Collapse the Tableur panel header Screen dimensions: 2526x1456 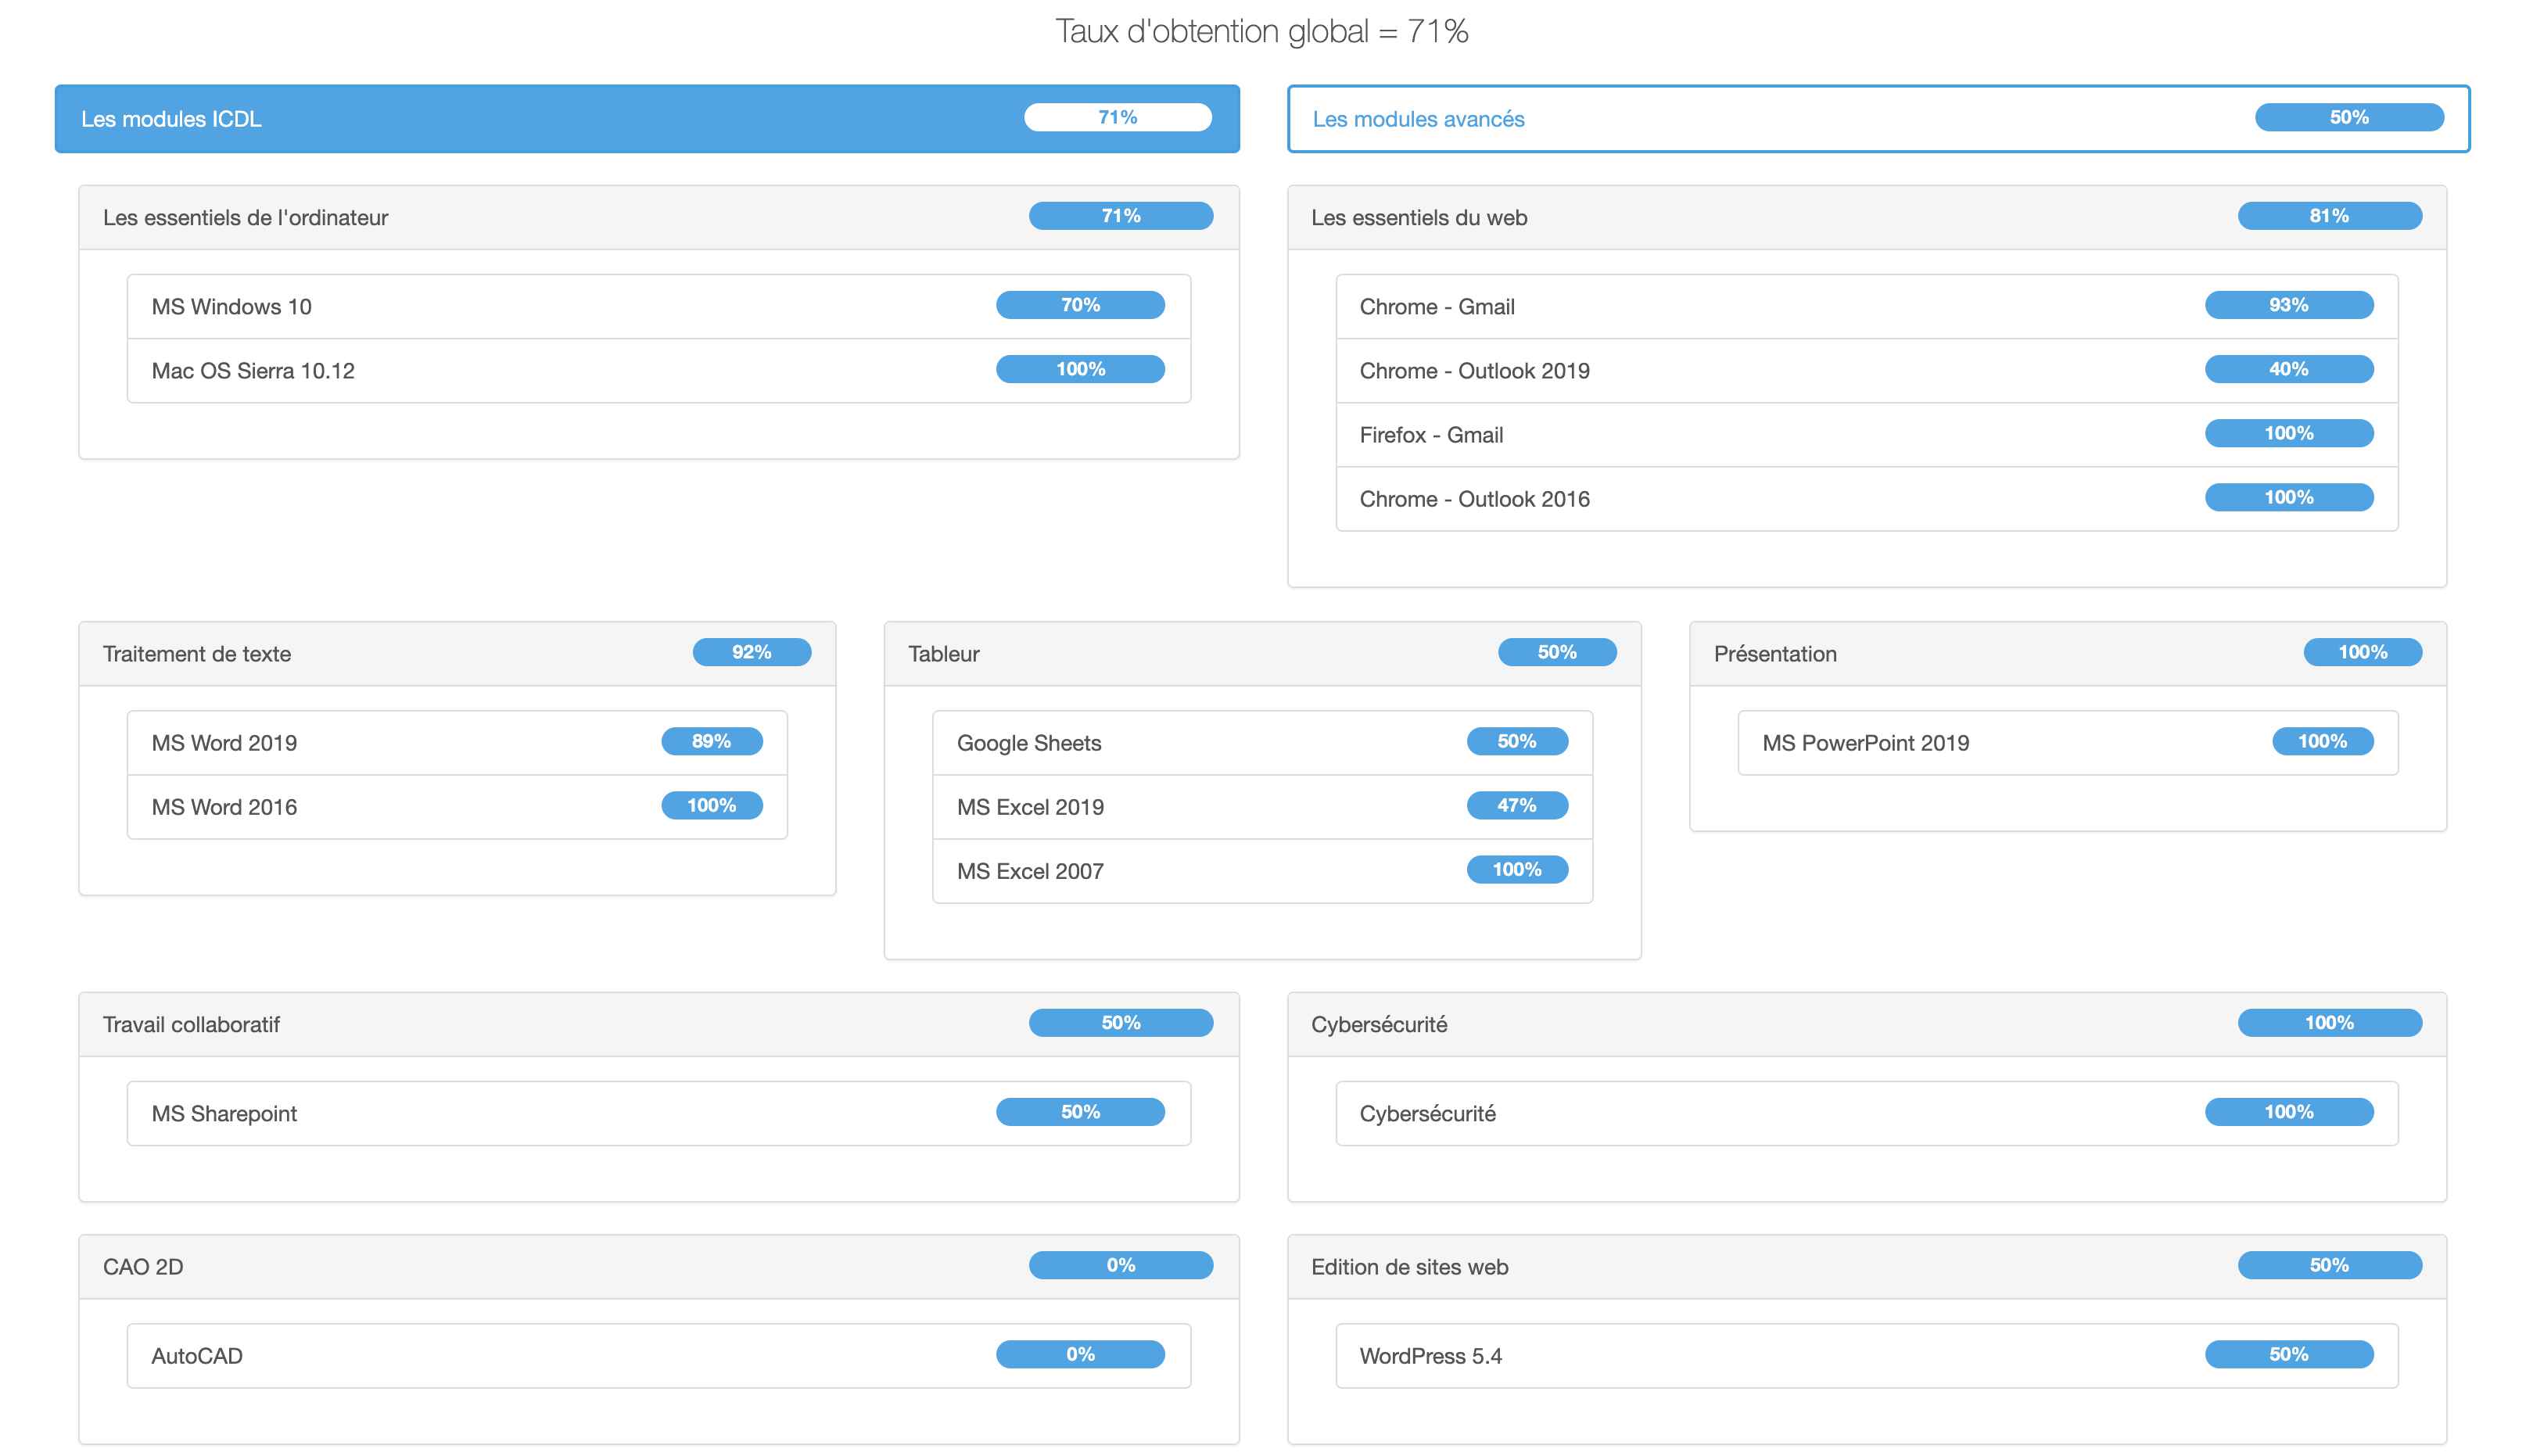pos(1261,653)
